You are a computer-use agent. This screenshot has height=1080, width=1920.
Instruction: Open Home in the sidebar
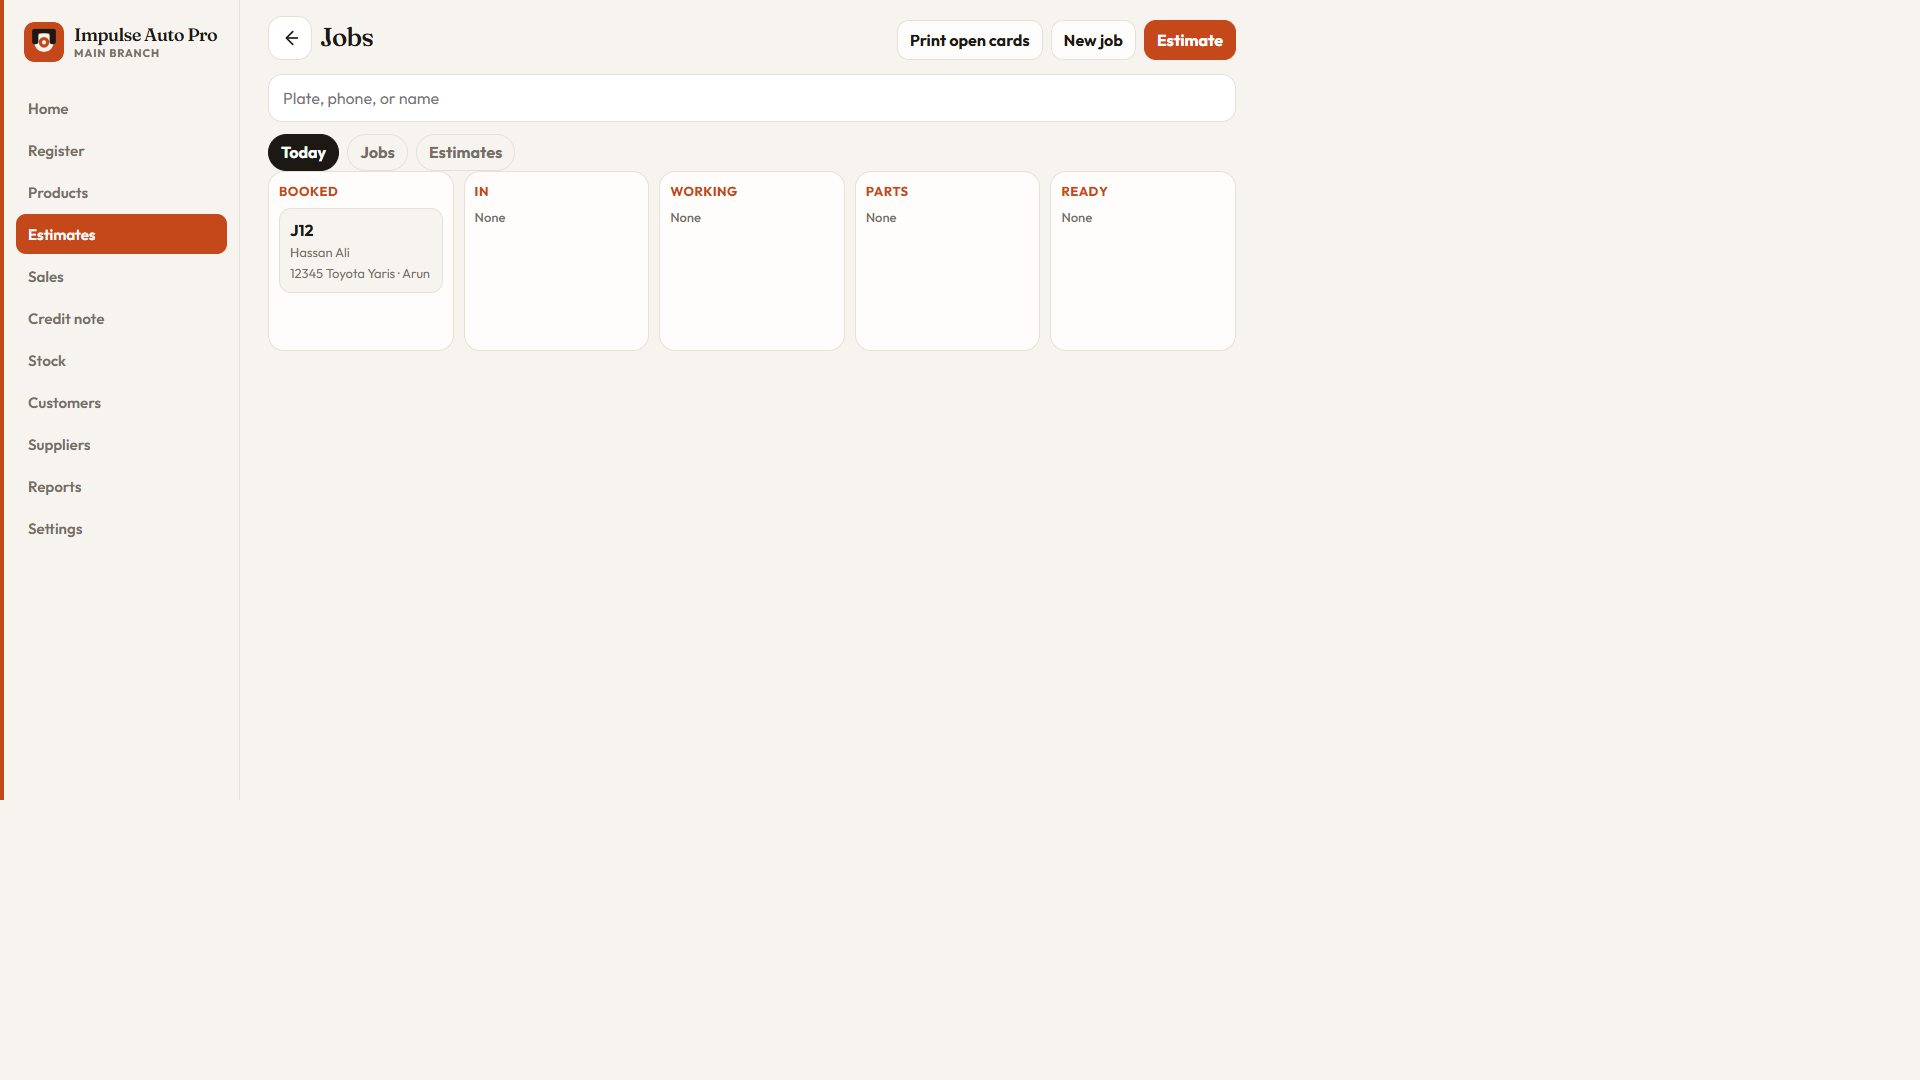click(x=121, y=108)
